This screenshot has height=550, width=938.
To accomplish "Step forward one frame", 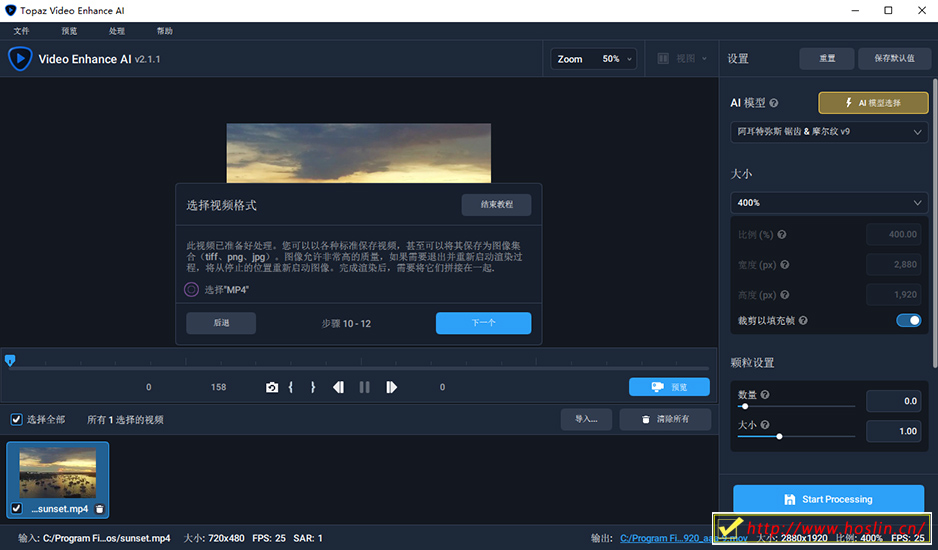I will tap(391, 387).
